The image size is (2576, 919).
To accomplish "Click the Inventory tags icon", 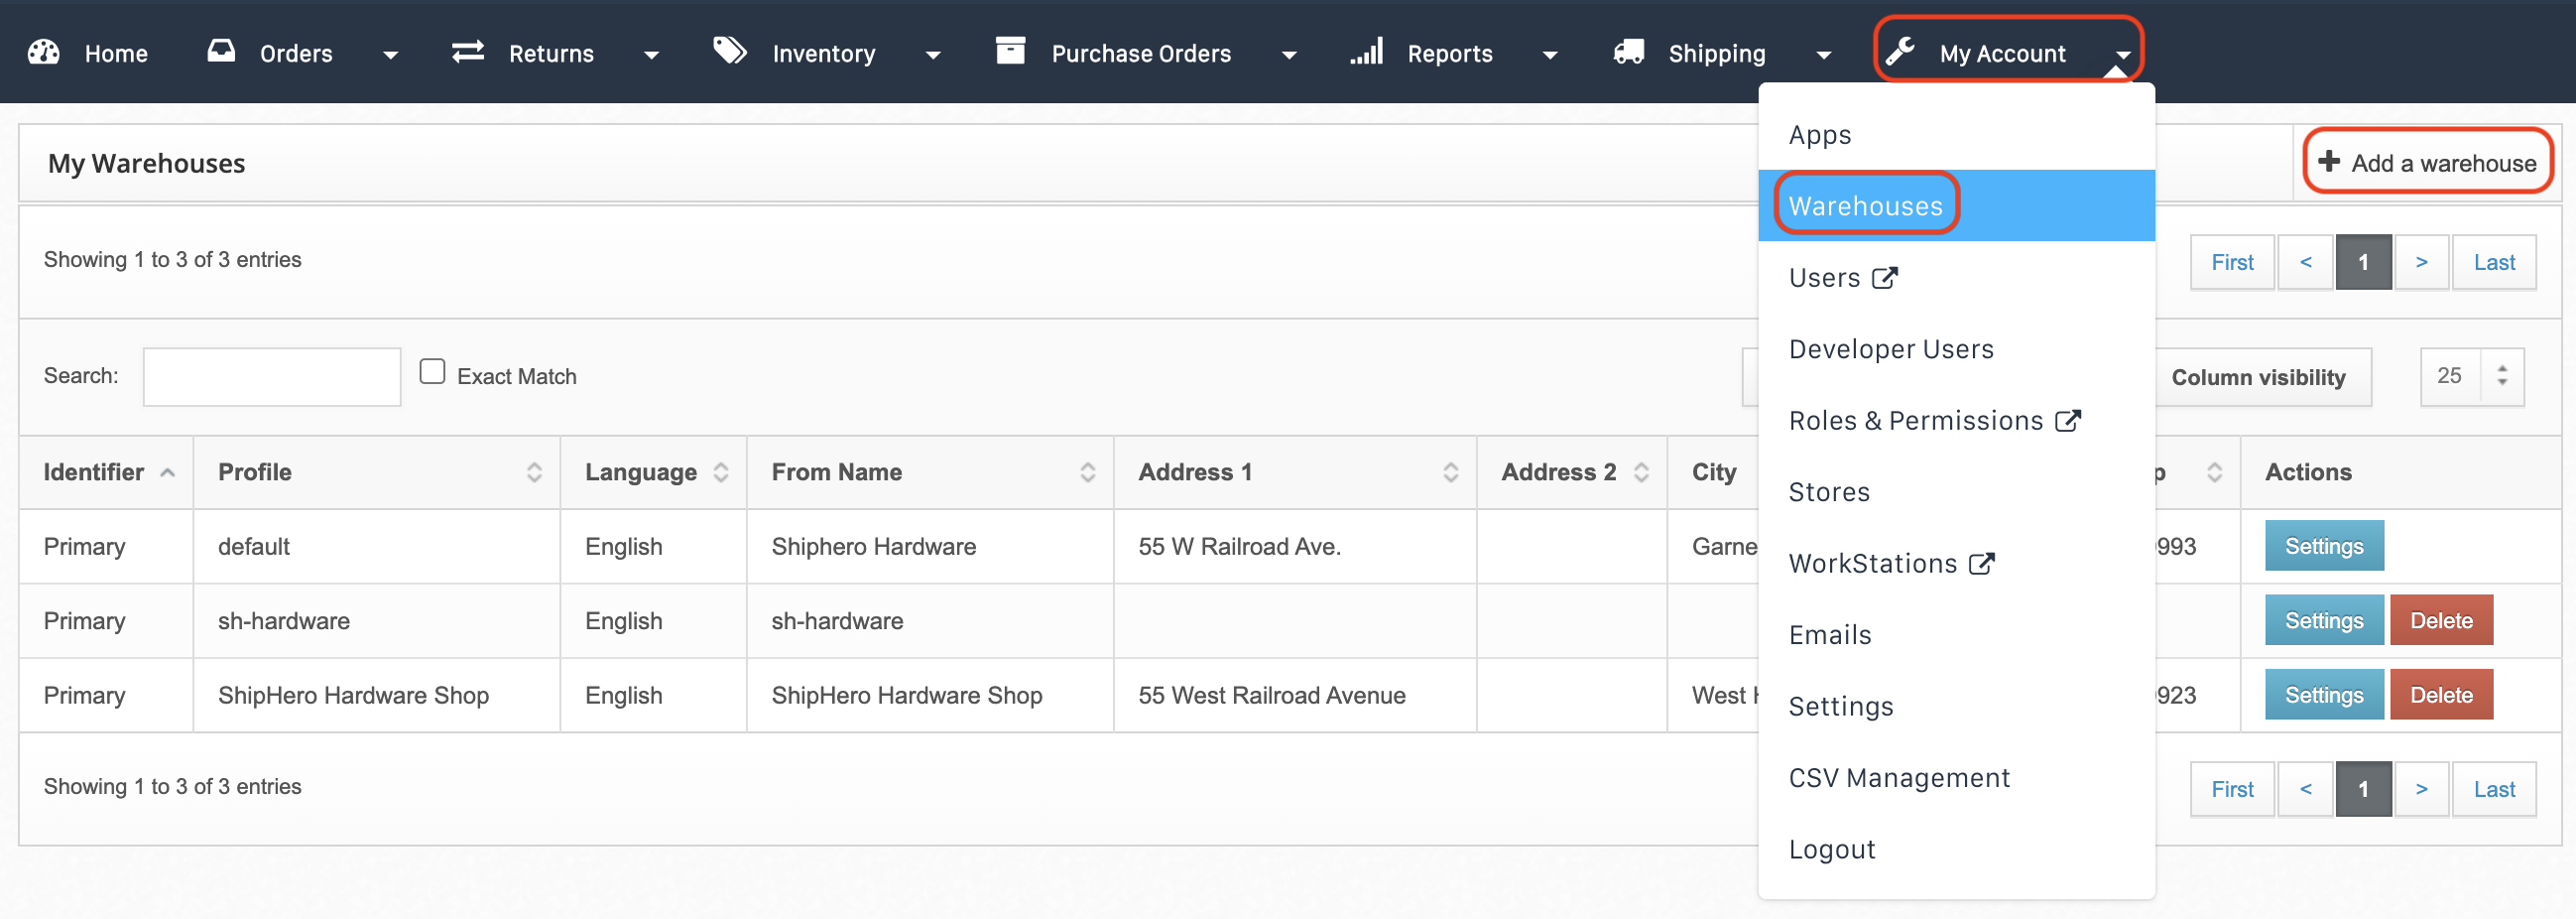I will pos(729,51).
